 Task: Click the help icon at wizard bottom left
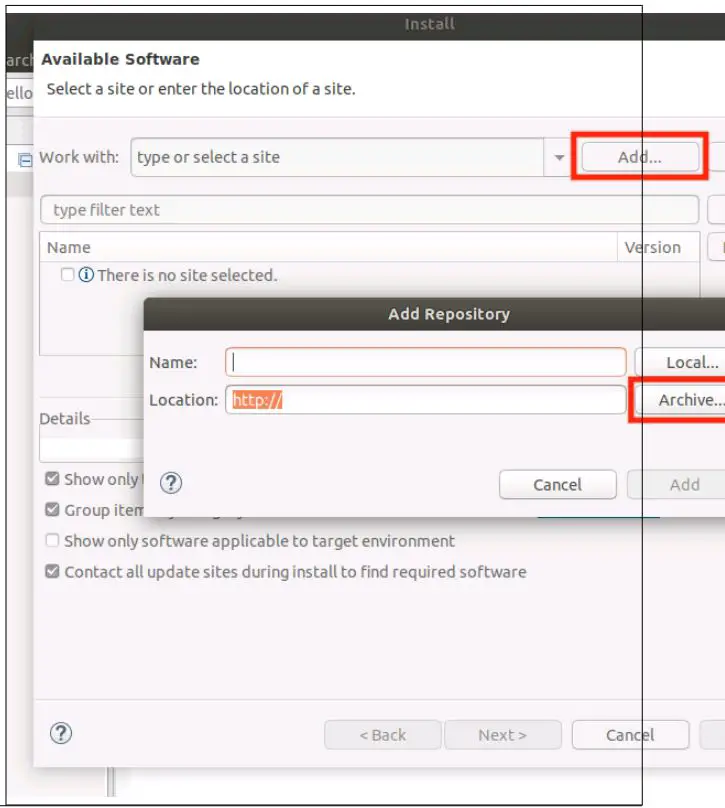pos(62,735)
